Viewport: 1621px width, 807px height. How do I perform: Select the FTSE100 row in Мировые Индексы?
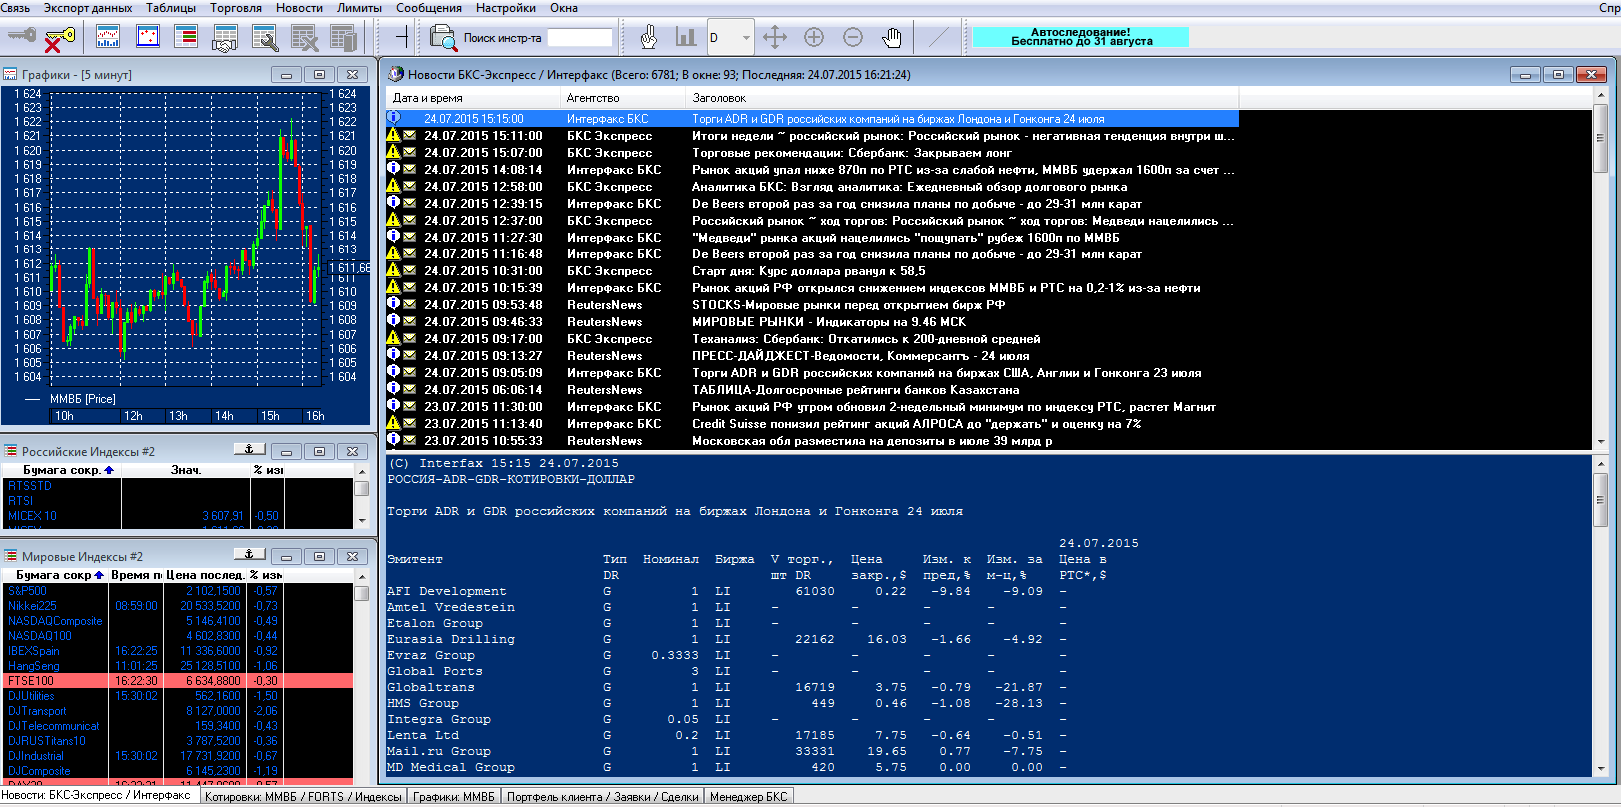point(177,680)
